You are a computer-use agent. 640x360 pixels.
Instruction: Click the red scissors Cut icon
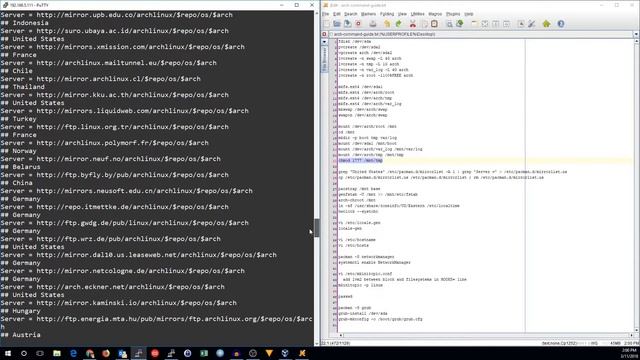[413, 24]
